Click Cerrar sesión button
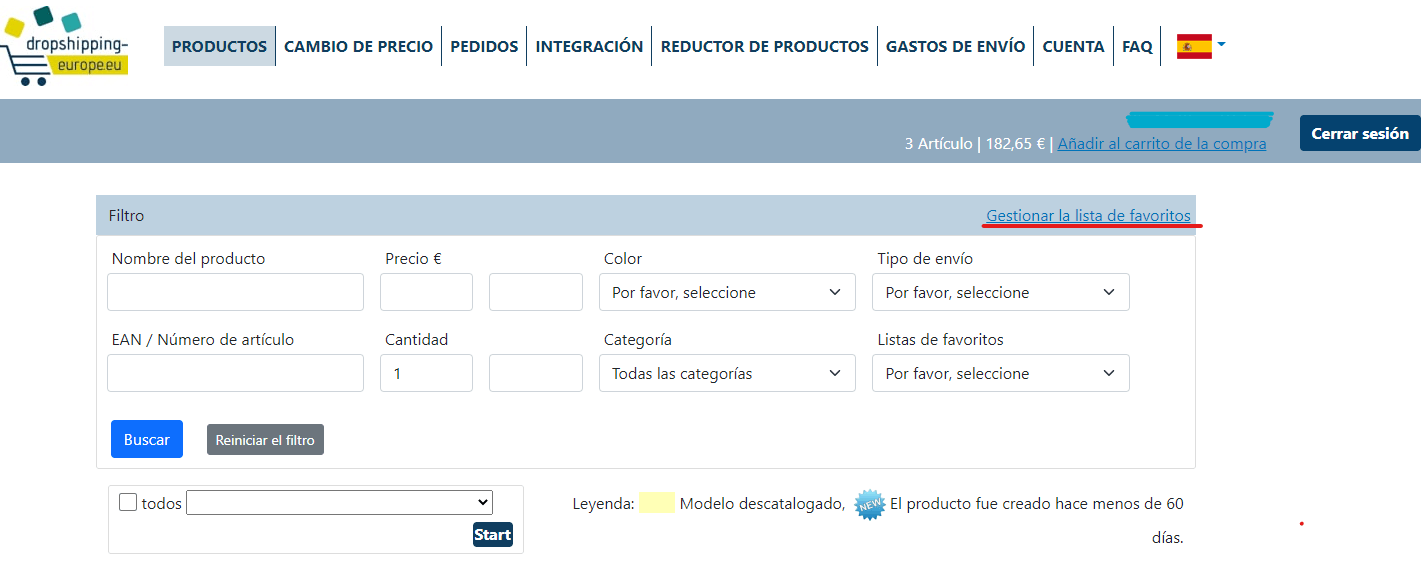The width and height of the screenshot is (1421, 575). [1360, 133]
